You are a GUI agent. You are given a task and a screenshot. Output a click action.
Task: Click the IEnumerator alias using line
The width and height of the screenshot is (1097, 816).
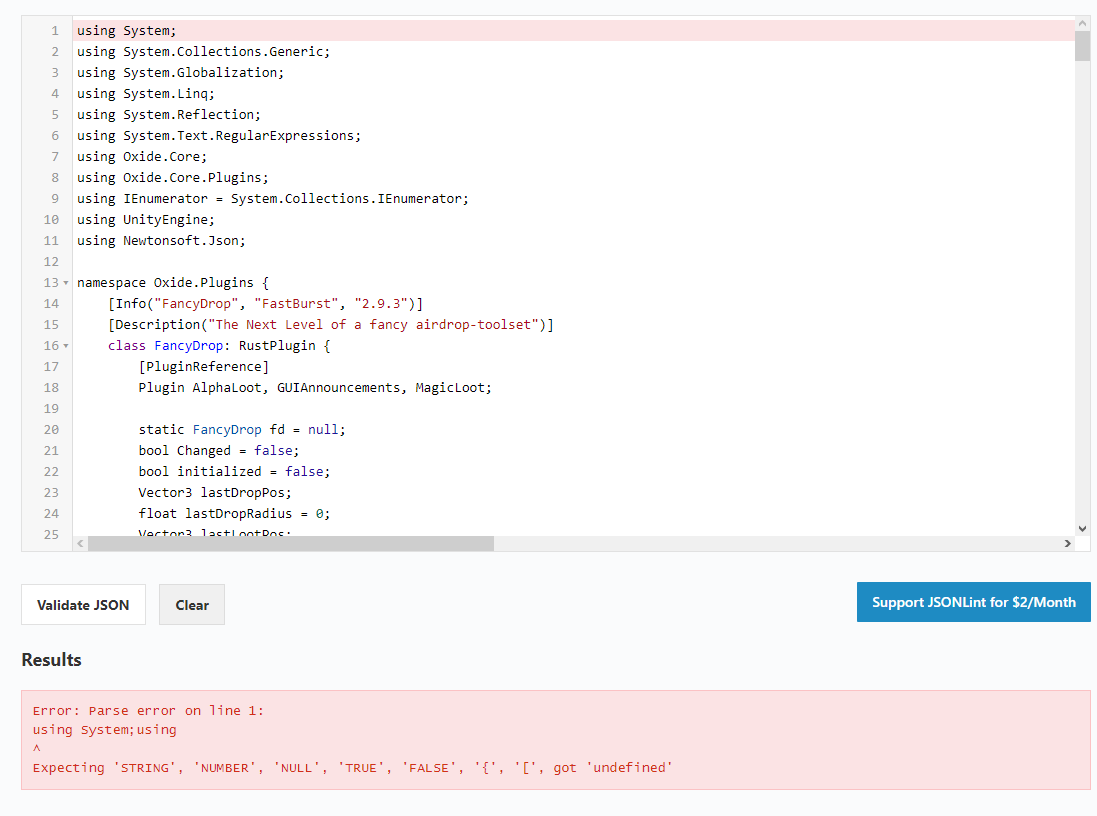pos(273,199)
